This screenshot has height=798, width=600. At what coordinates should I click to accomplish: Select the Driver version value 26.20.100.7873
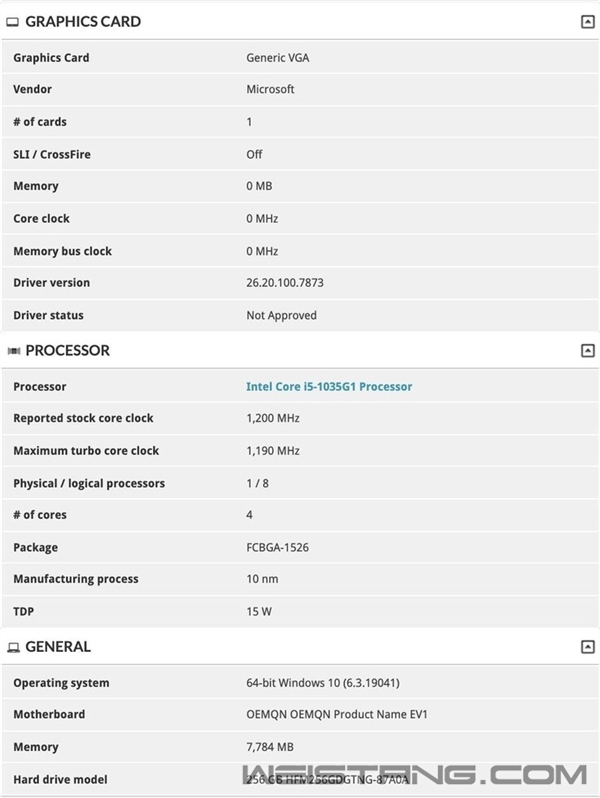point(285,283)
